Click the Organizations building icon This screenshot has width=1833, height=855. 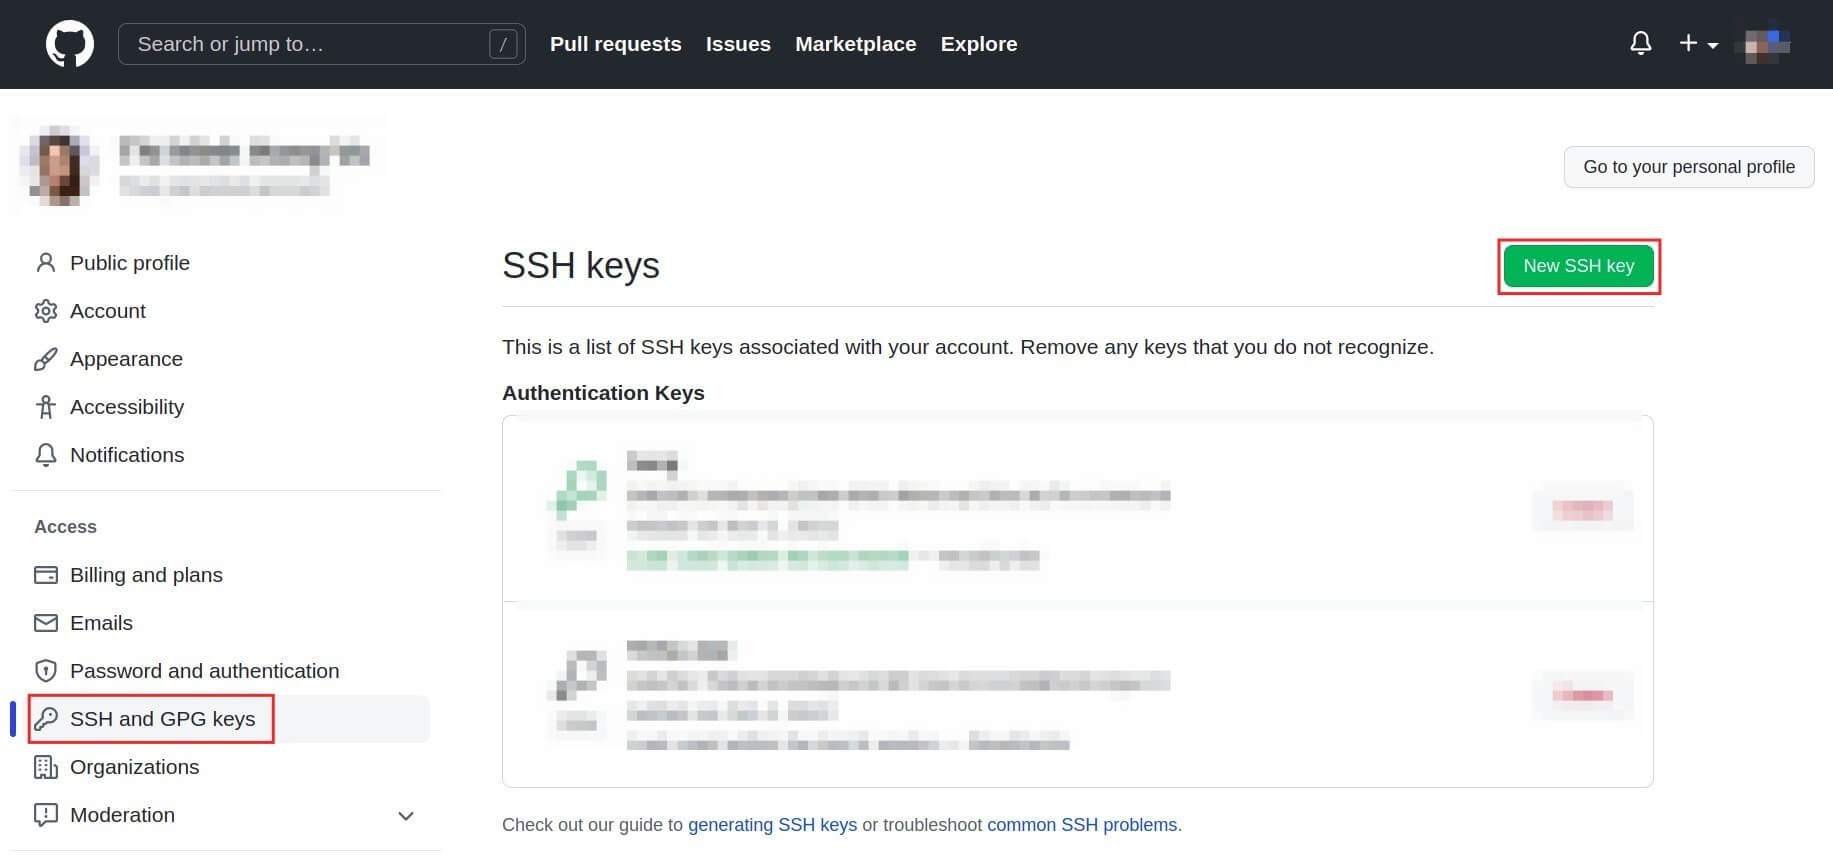click(x=46, y=767)
